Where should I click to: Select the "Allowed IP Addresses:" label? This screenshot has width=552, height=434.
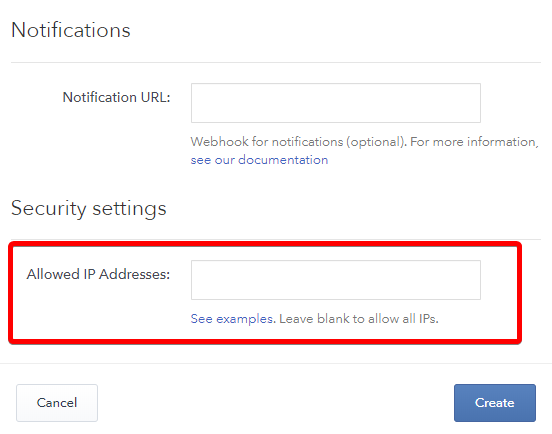[98, 274]
